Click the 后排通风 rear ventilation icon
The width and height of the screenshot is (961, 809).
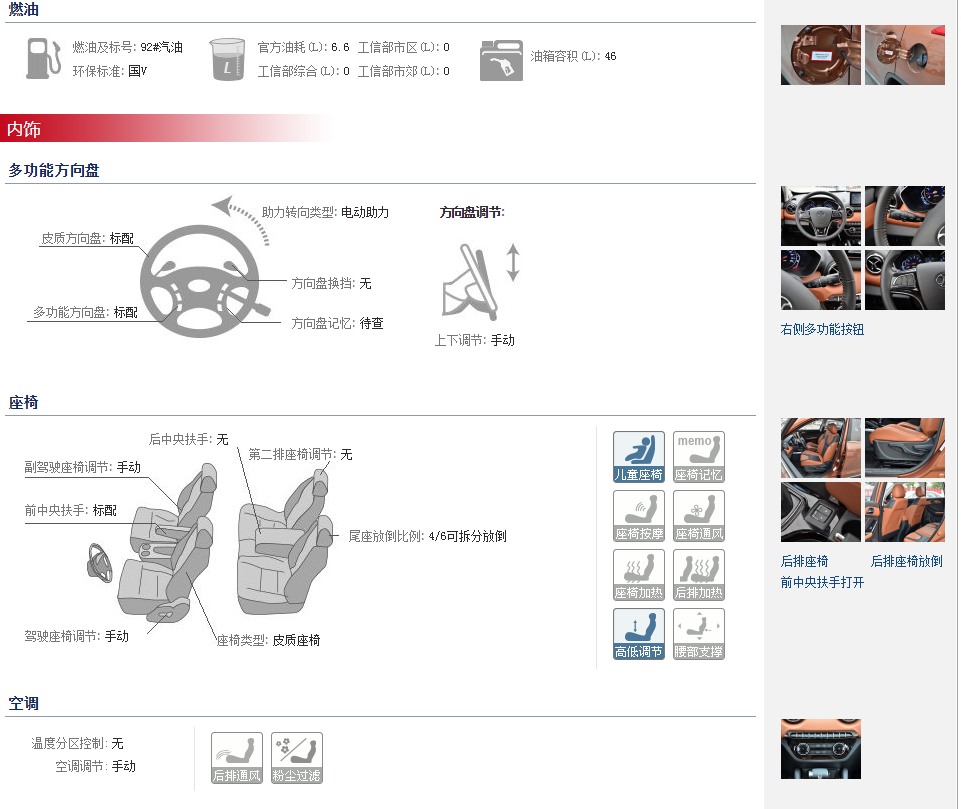tap(237, 758)
